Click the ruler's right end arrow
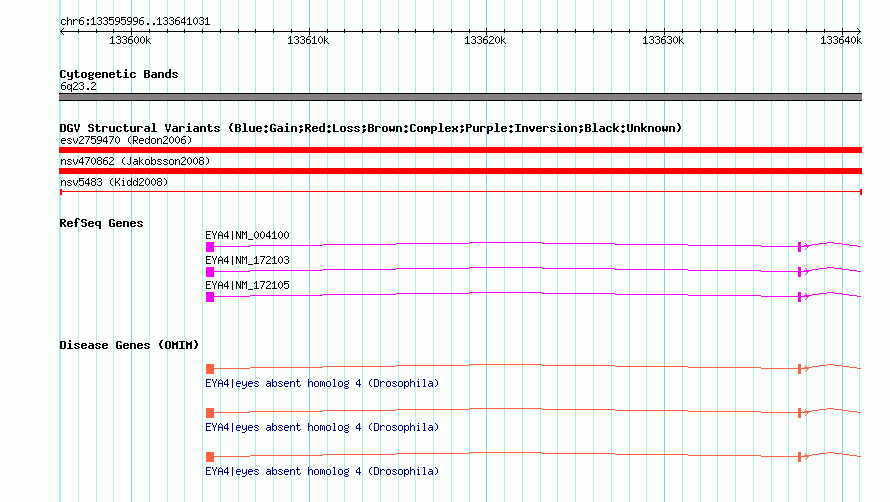This screenshot has width=890, height=502. [x=859, y=31]
